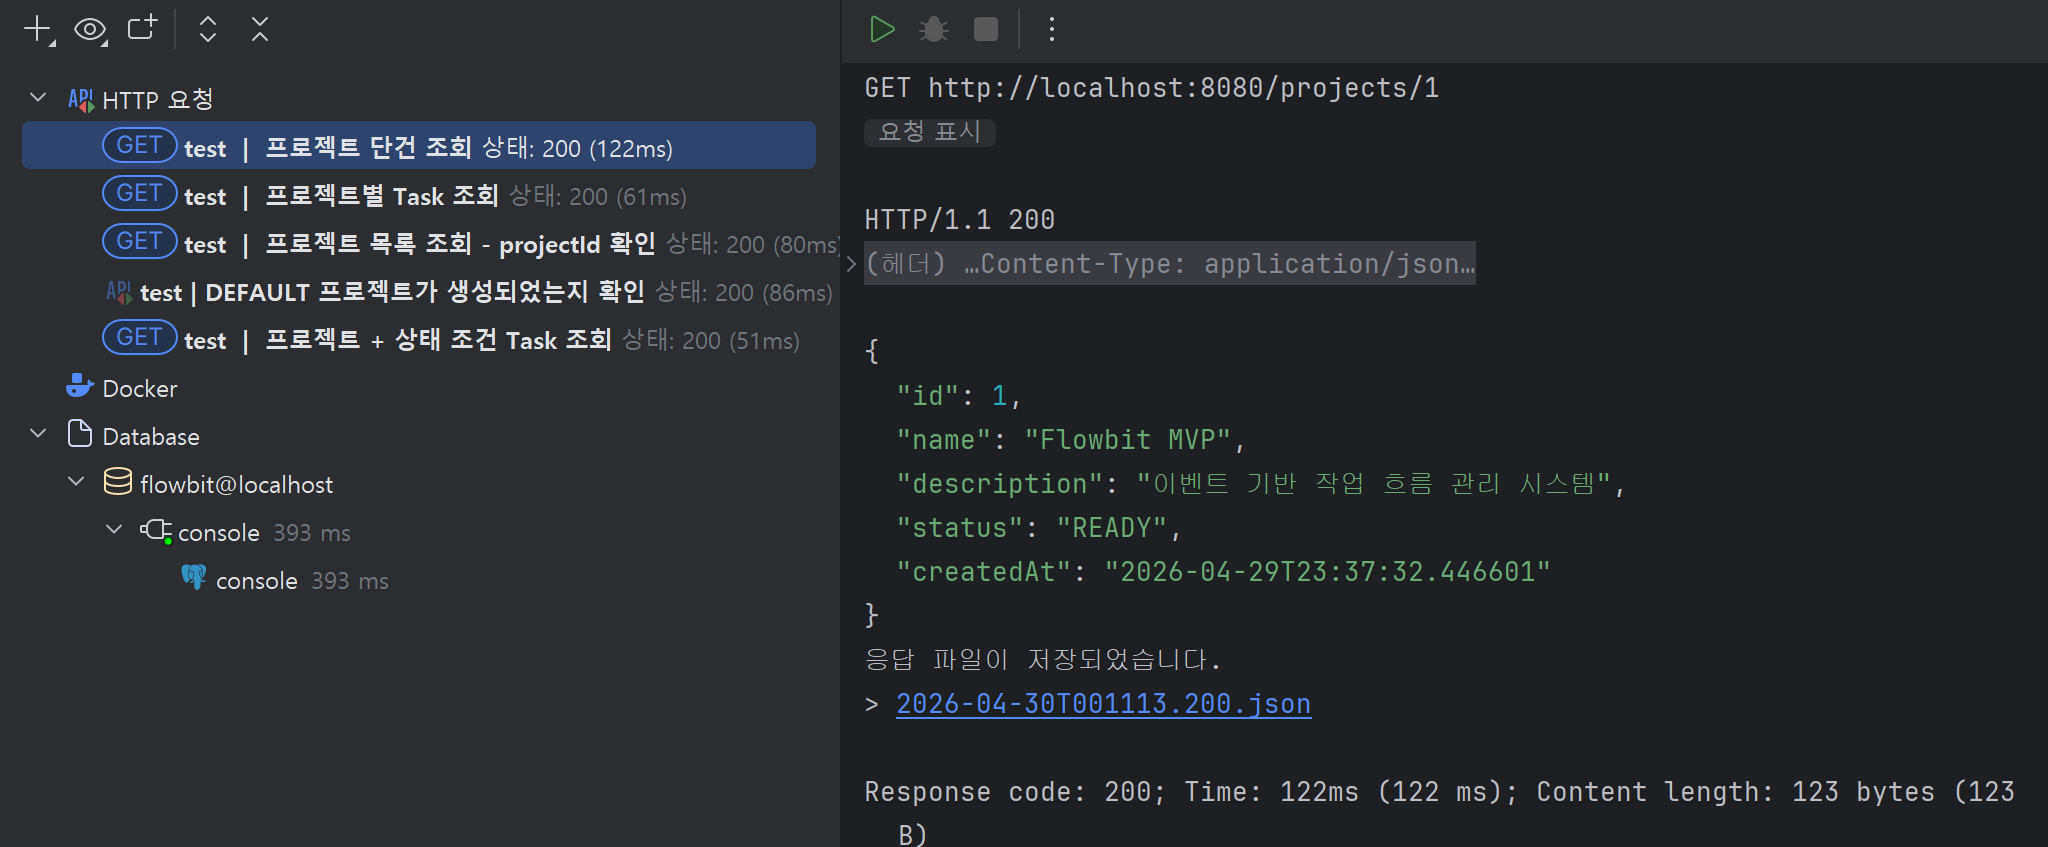2048x847 pixels.
Task: Select the PostgreSQL console 393 ms leaf item
Action: point(285,580)
